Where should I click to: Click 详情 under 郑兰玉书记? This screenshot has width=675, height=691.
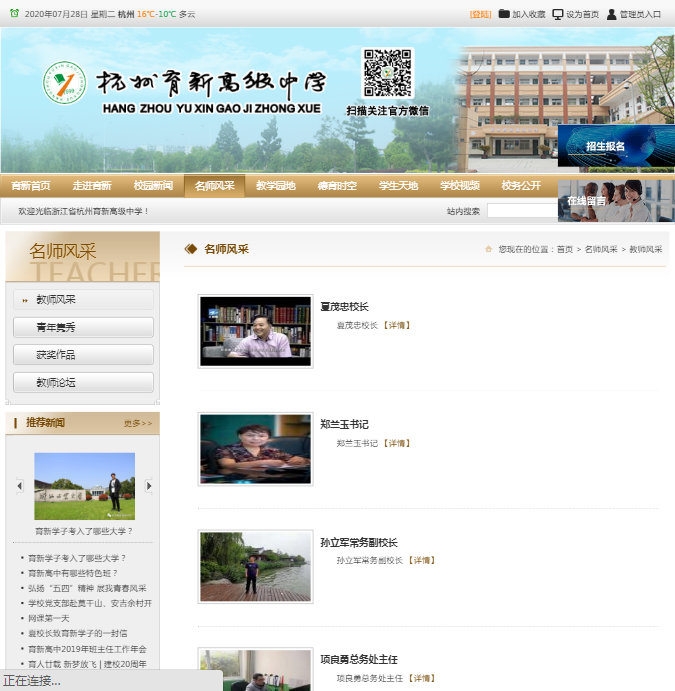tap(397, 443)
